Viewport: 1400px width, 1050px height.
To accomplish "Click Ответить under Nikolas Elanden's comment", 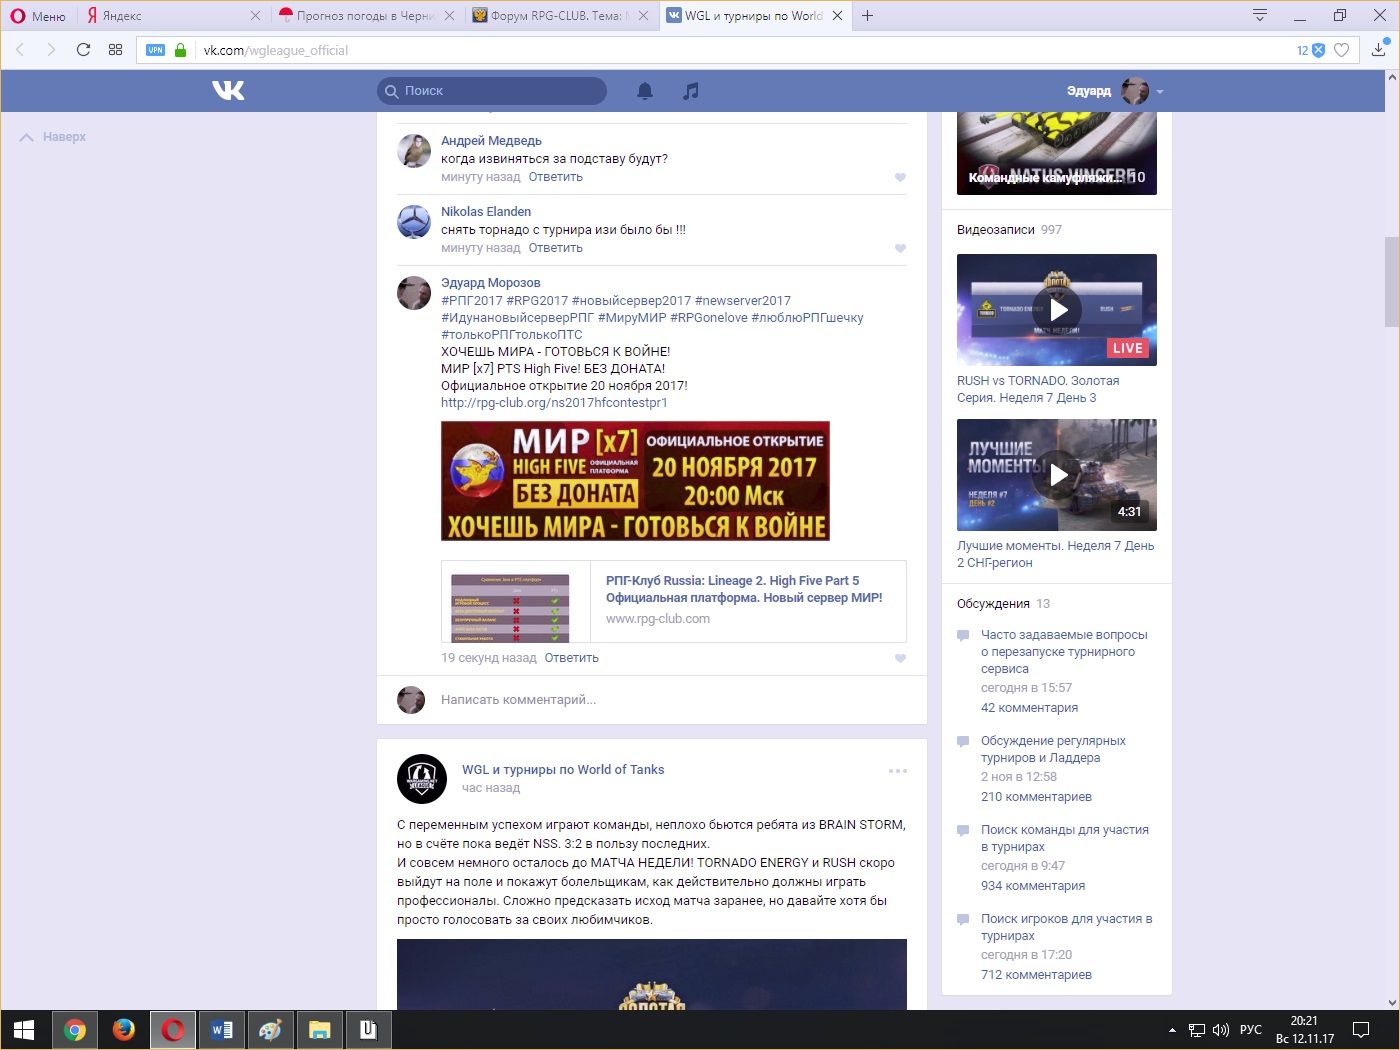I will [x=555, y=248].
